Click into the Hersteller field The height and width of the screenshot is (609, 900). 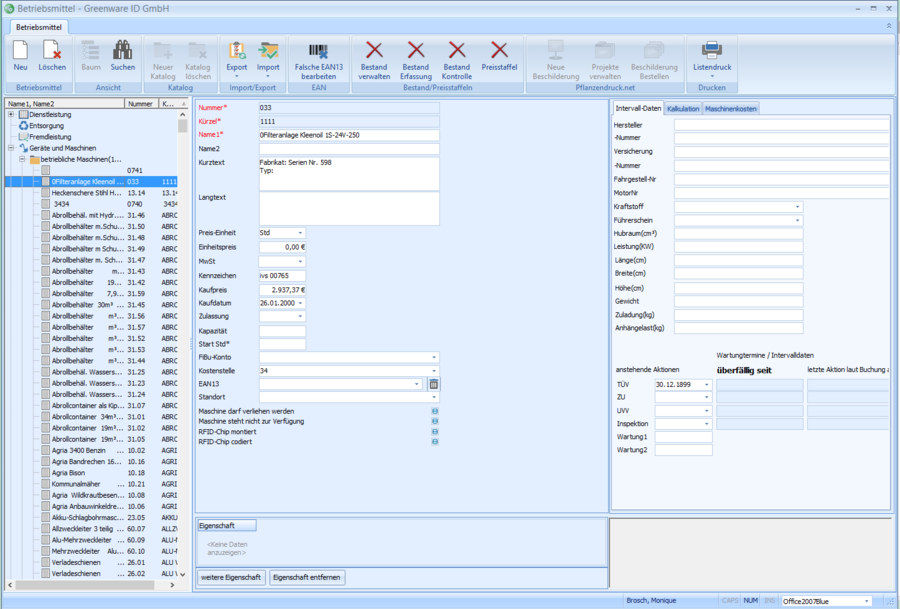coord(781,125)
